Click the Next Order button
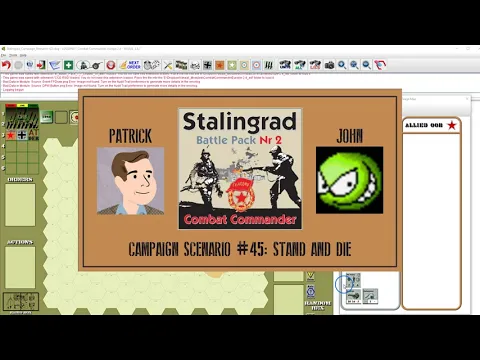The width and height of the screenshot is (480, 360). pyautogui.click(x=130, y=65)
